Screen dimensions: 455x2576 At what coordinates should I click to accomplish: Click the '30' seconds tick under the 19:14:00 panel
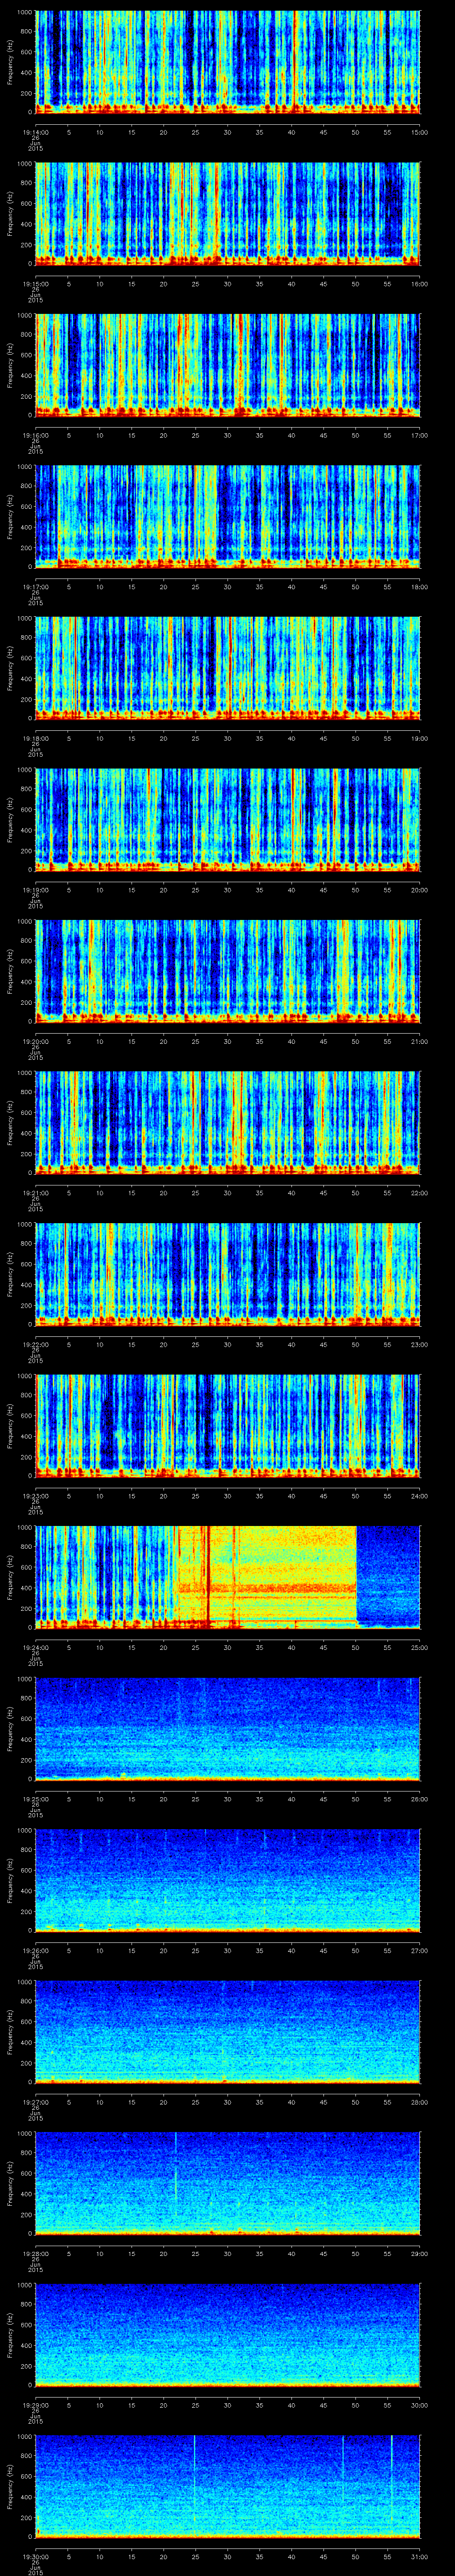[x=228, y=132]
